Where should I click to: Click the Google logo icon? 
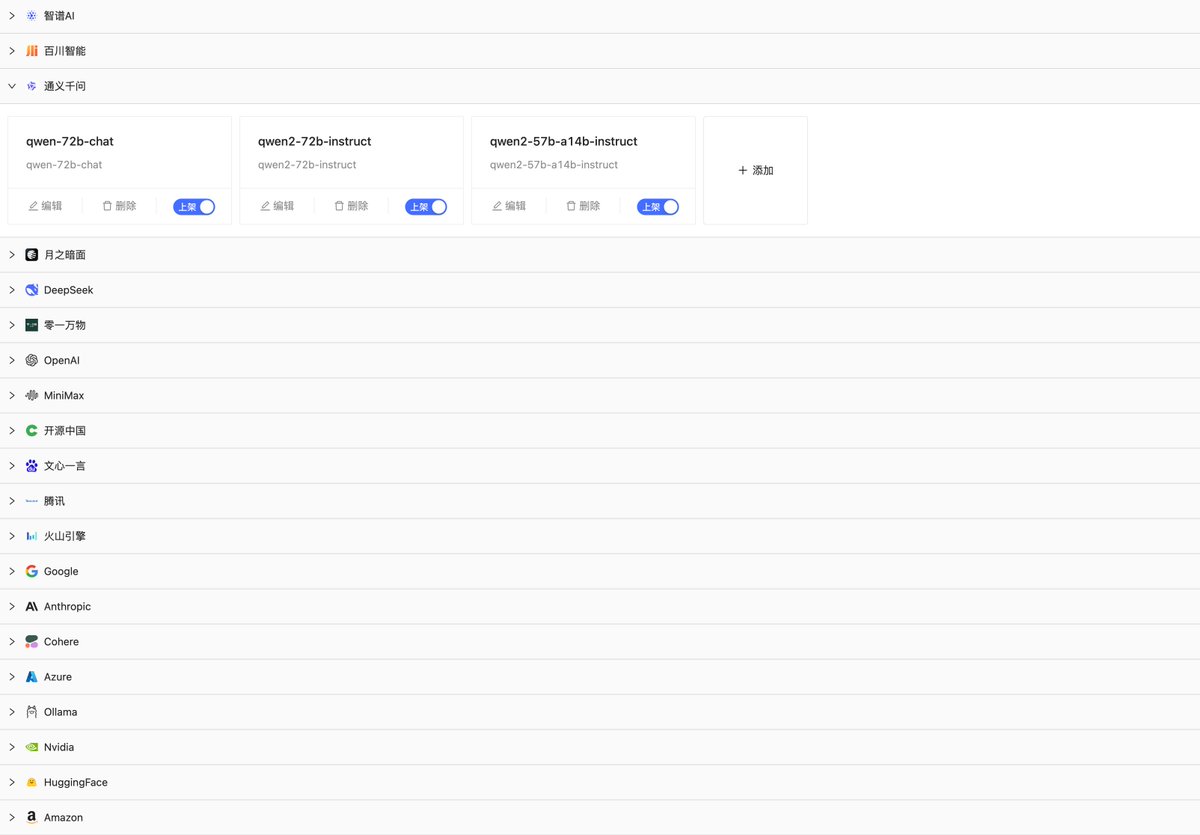tap(32, 572)
